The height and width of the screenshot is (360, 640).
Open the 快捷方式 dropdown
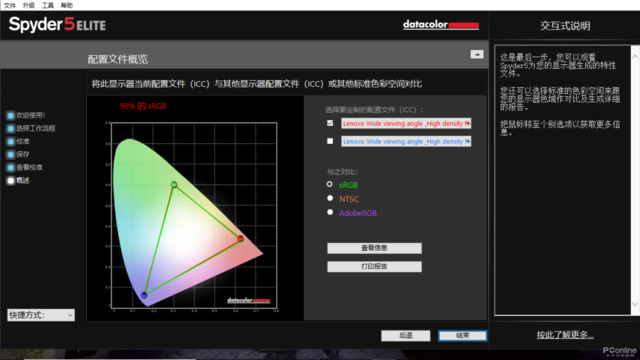tap(41, 315)
